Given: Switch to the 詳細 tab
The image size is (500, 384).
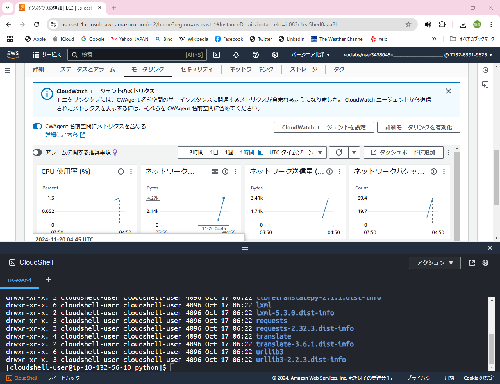Looking at the screenshot, I should [x=38, y=70].
